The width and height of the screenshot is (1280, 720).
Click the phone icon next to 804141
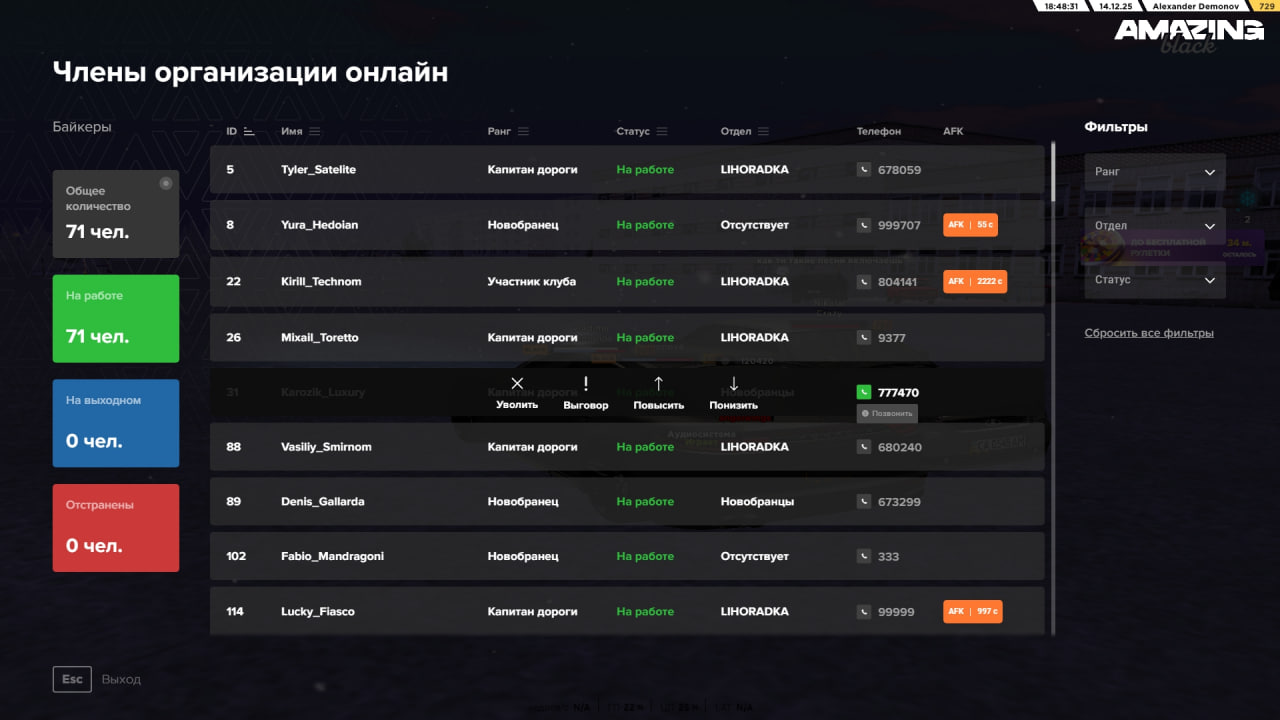[864, 282]
